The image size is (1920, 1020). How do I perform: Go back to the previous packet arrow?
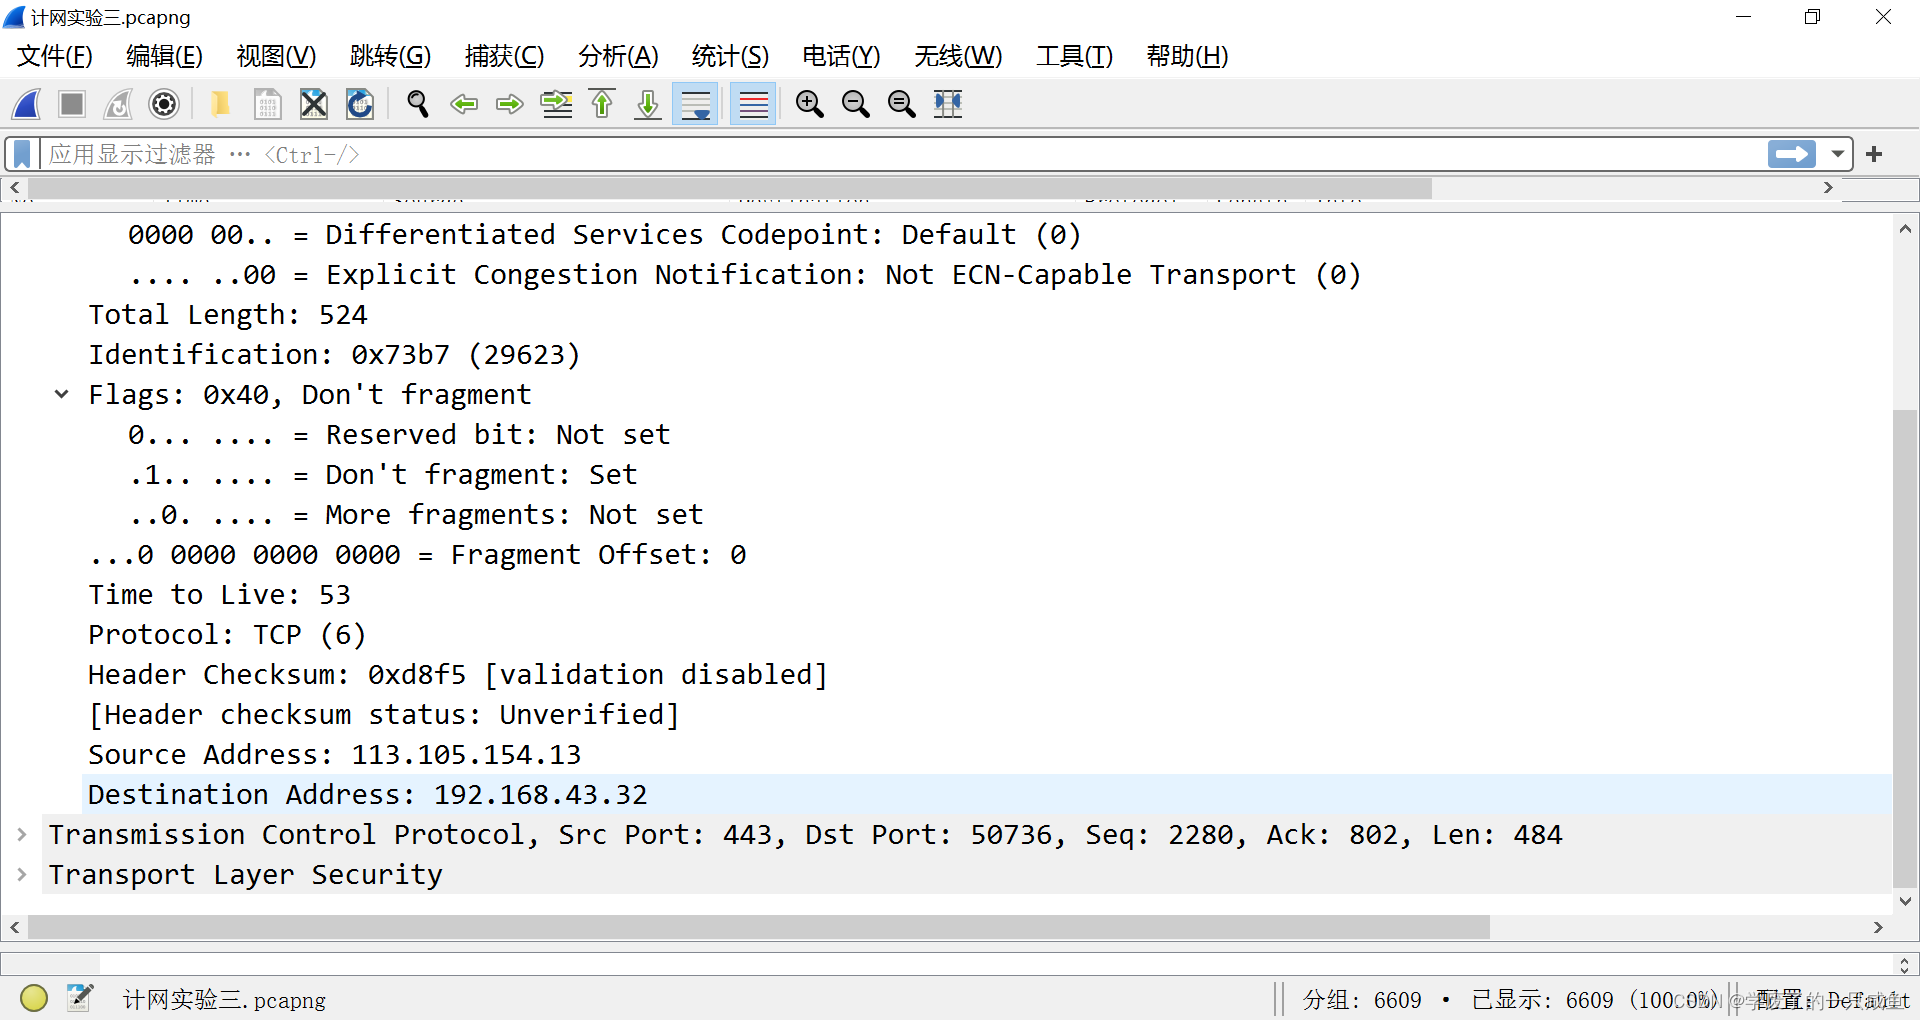tap(464, 104)
